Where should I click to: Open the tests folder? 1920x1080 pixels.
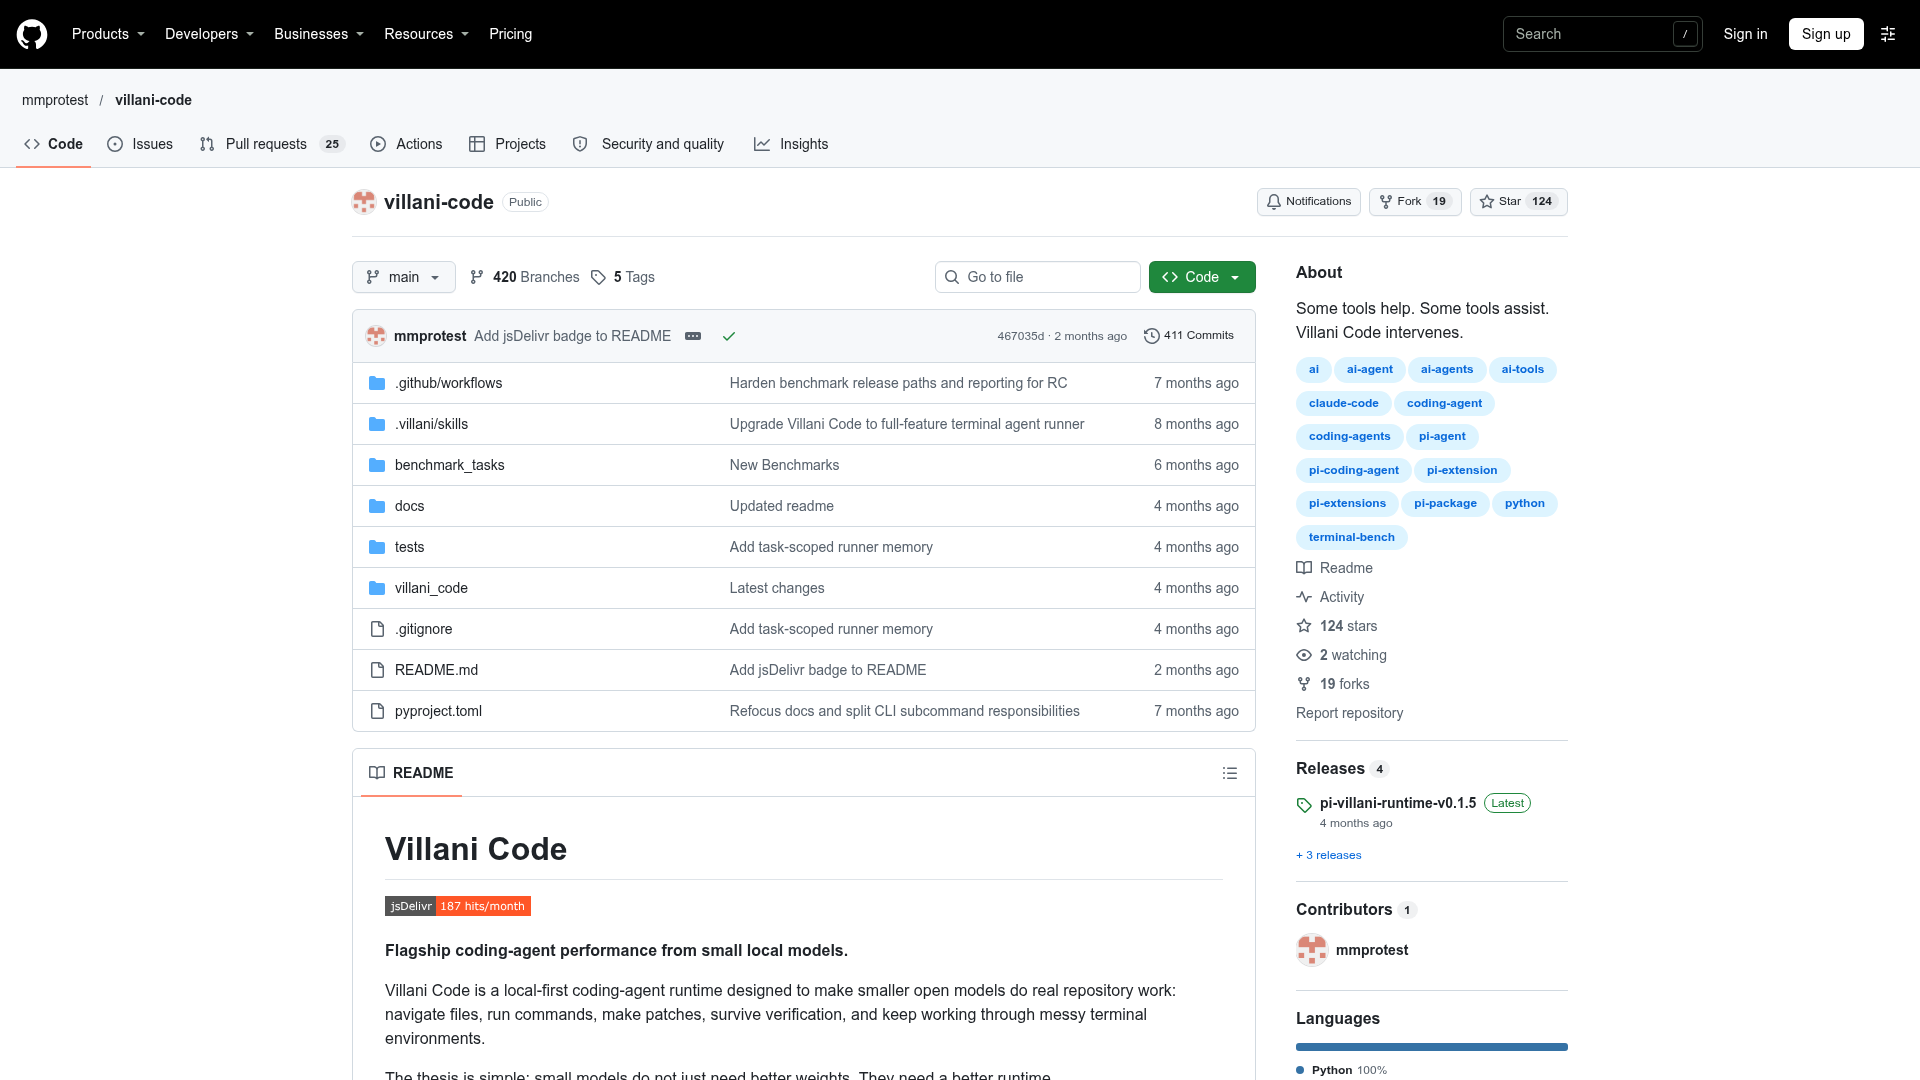[x=409, y=547]
